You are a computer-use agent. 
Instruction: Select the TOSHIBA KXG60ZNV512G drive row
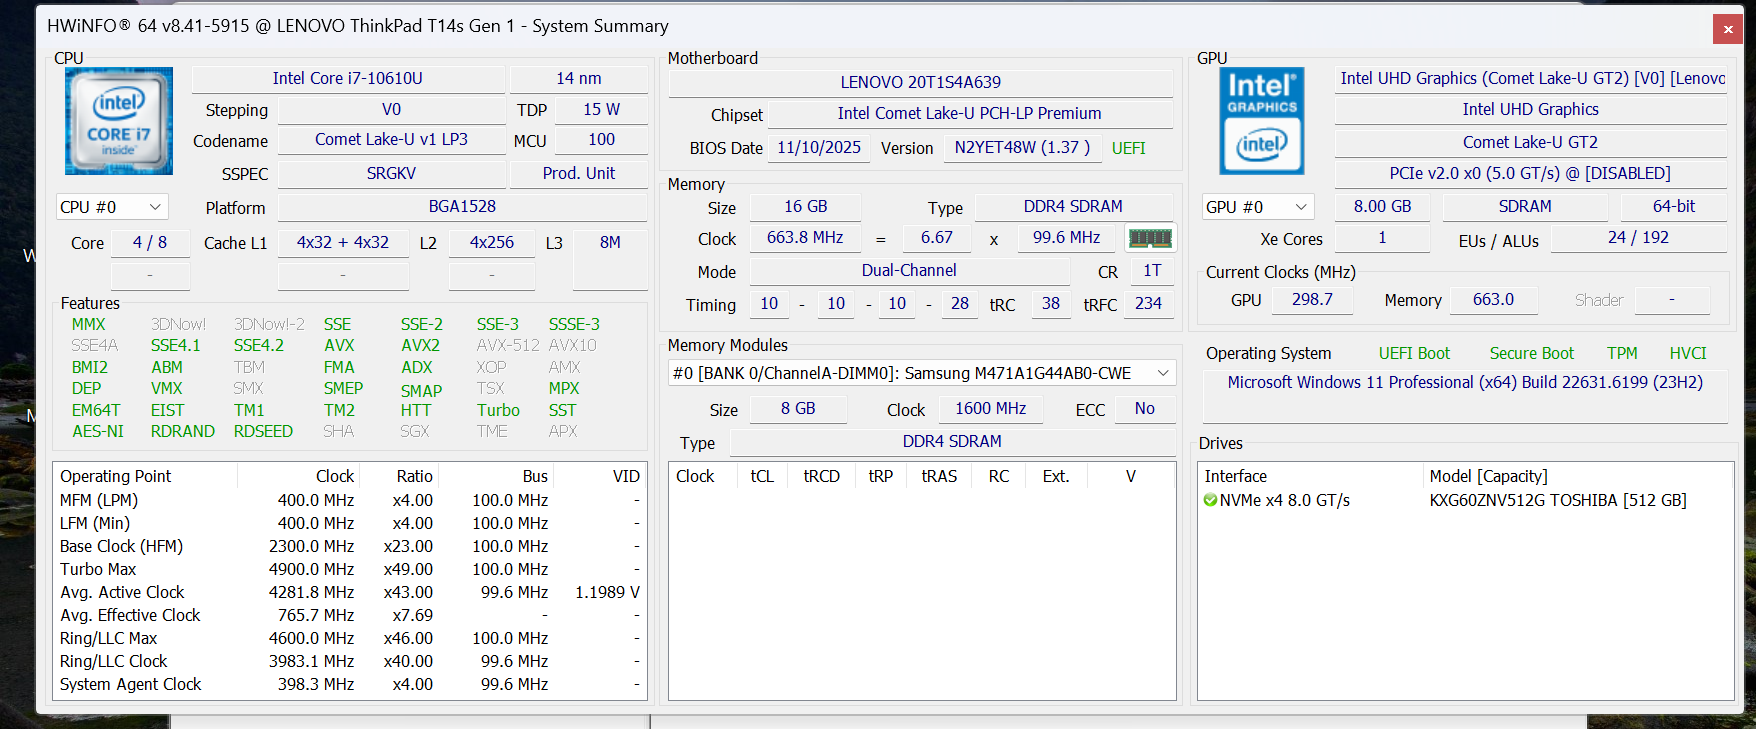(x=1557, y=500)
